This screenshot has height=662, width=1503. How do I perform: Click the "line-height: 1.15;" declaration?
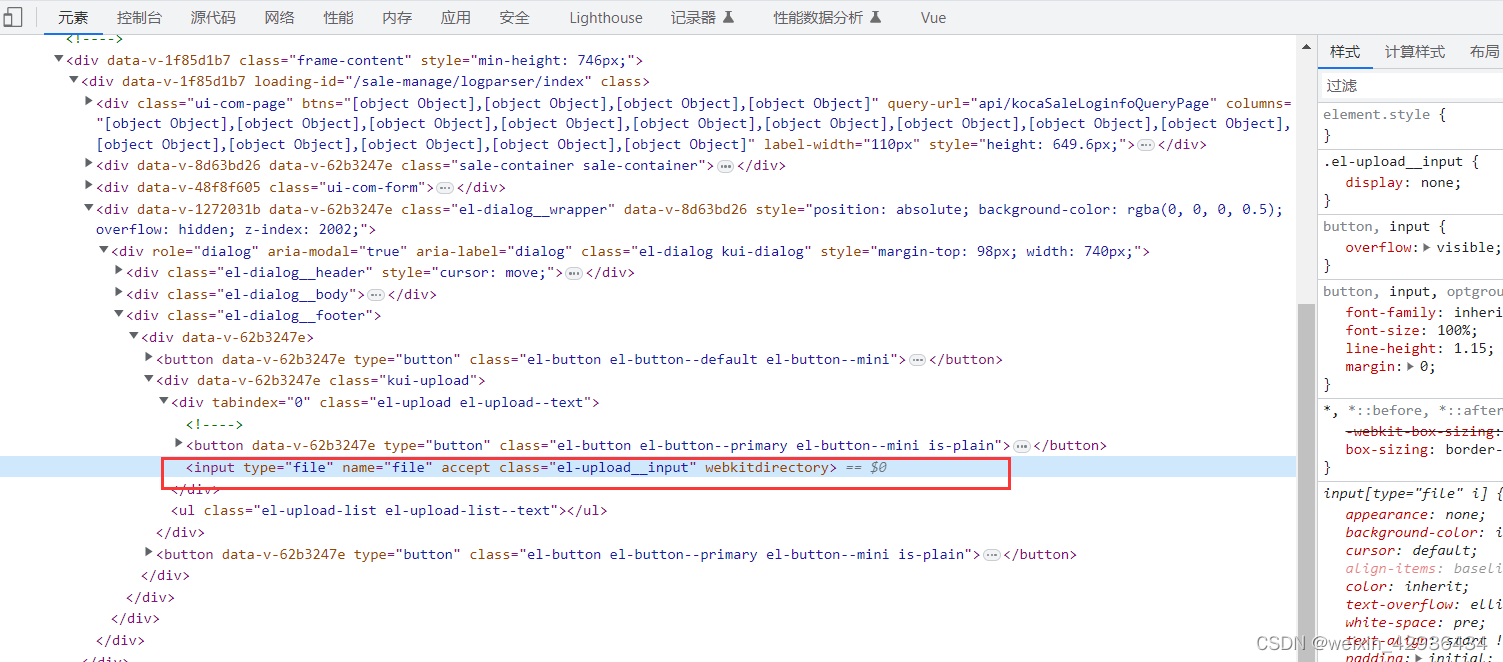pyautogui.click(x=1419, y=349)
